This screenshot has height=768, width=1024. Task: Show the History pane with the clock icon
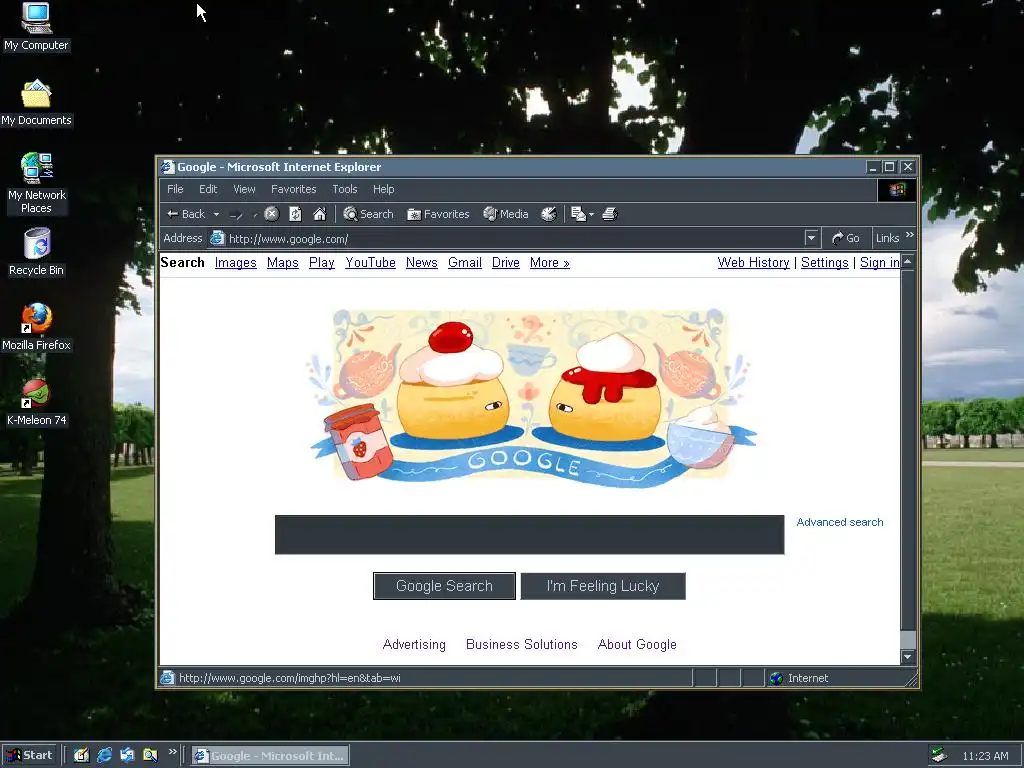549,214
